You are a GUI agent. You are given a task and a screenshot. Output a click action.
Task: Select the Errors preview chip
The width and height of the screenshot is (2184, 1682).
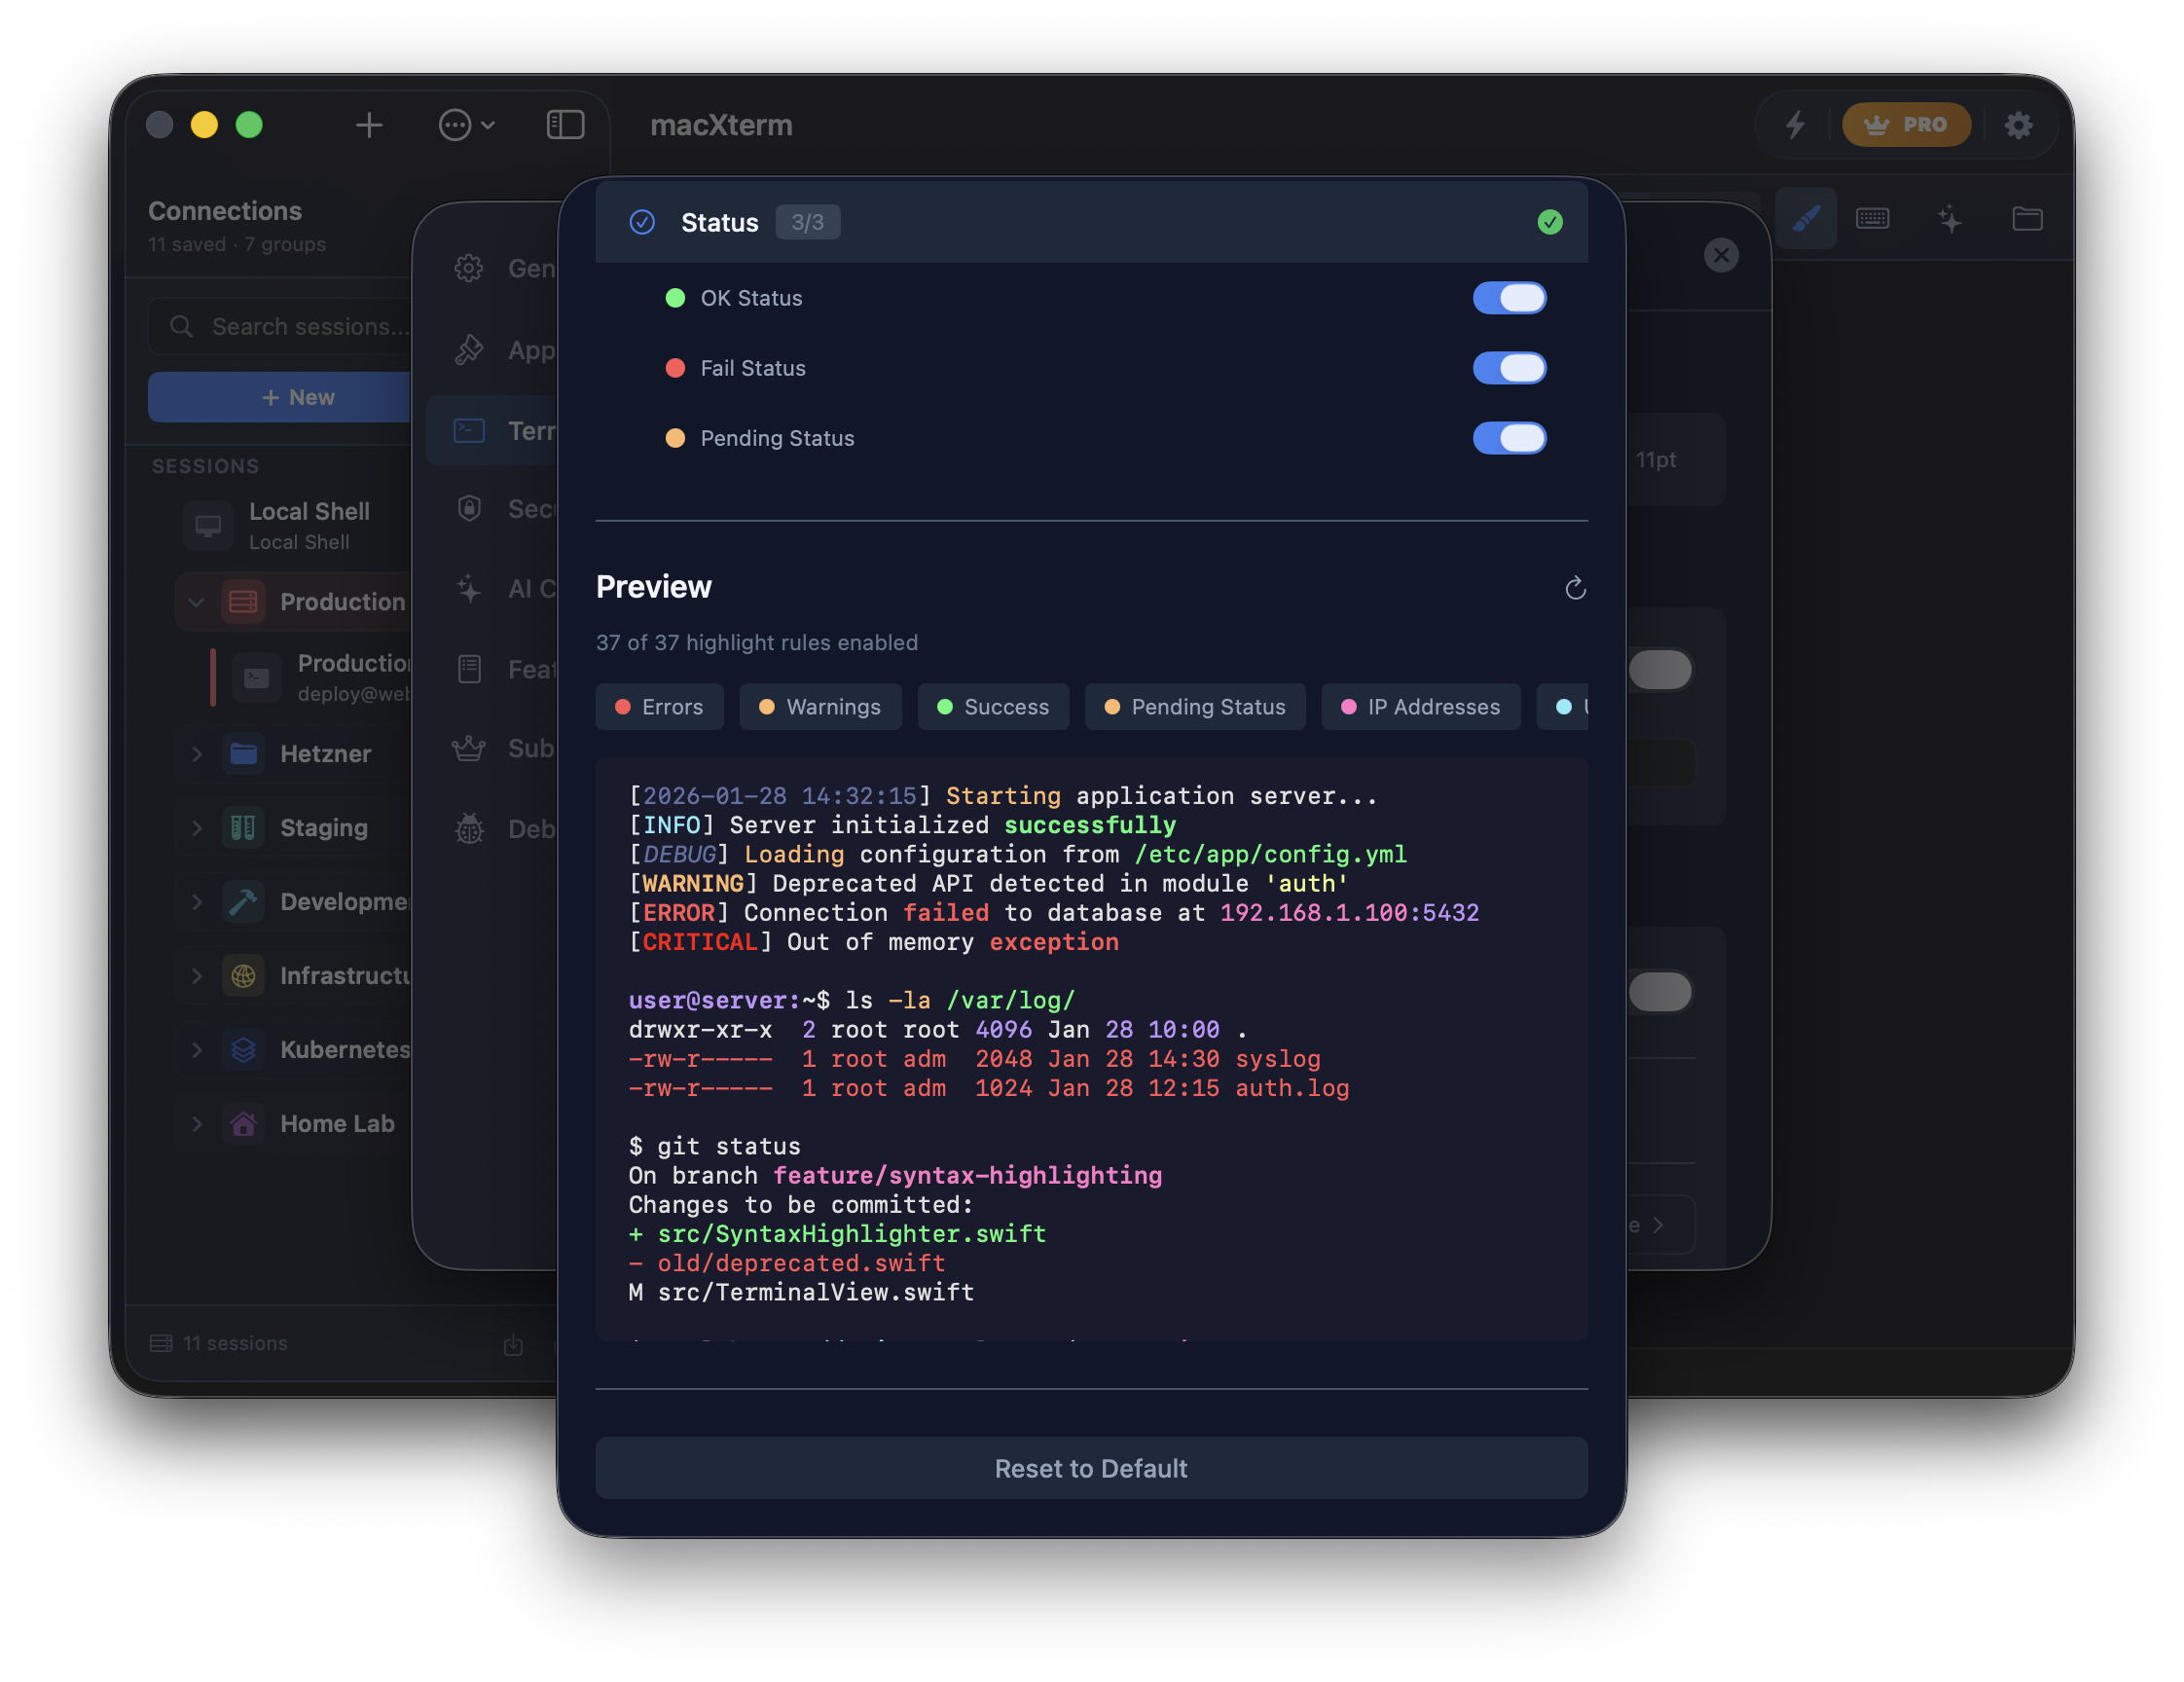(659, 707)
